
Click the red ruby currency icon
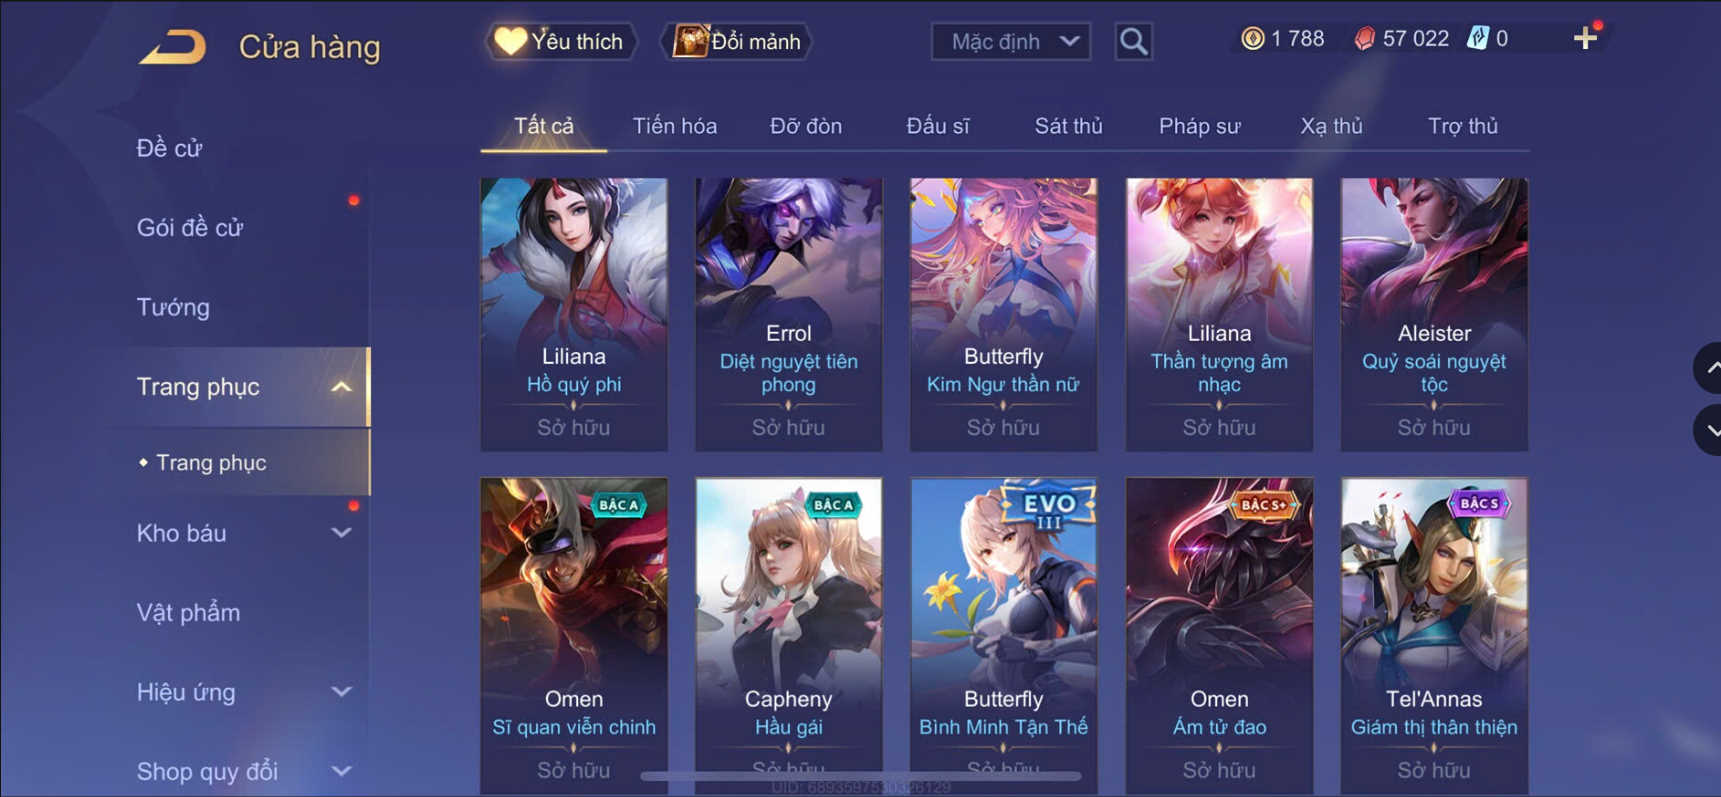pyautogui.click(x=1364, y=39)
